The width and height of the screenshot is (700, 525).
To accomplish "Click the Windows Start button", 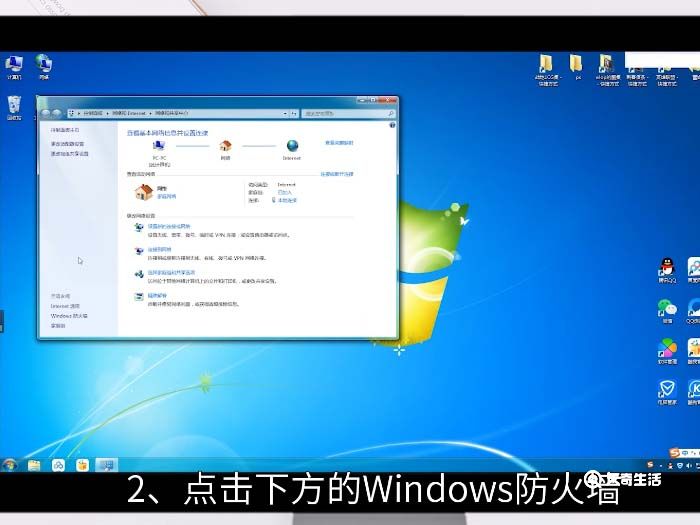I will tap(9, 465).
